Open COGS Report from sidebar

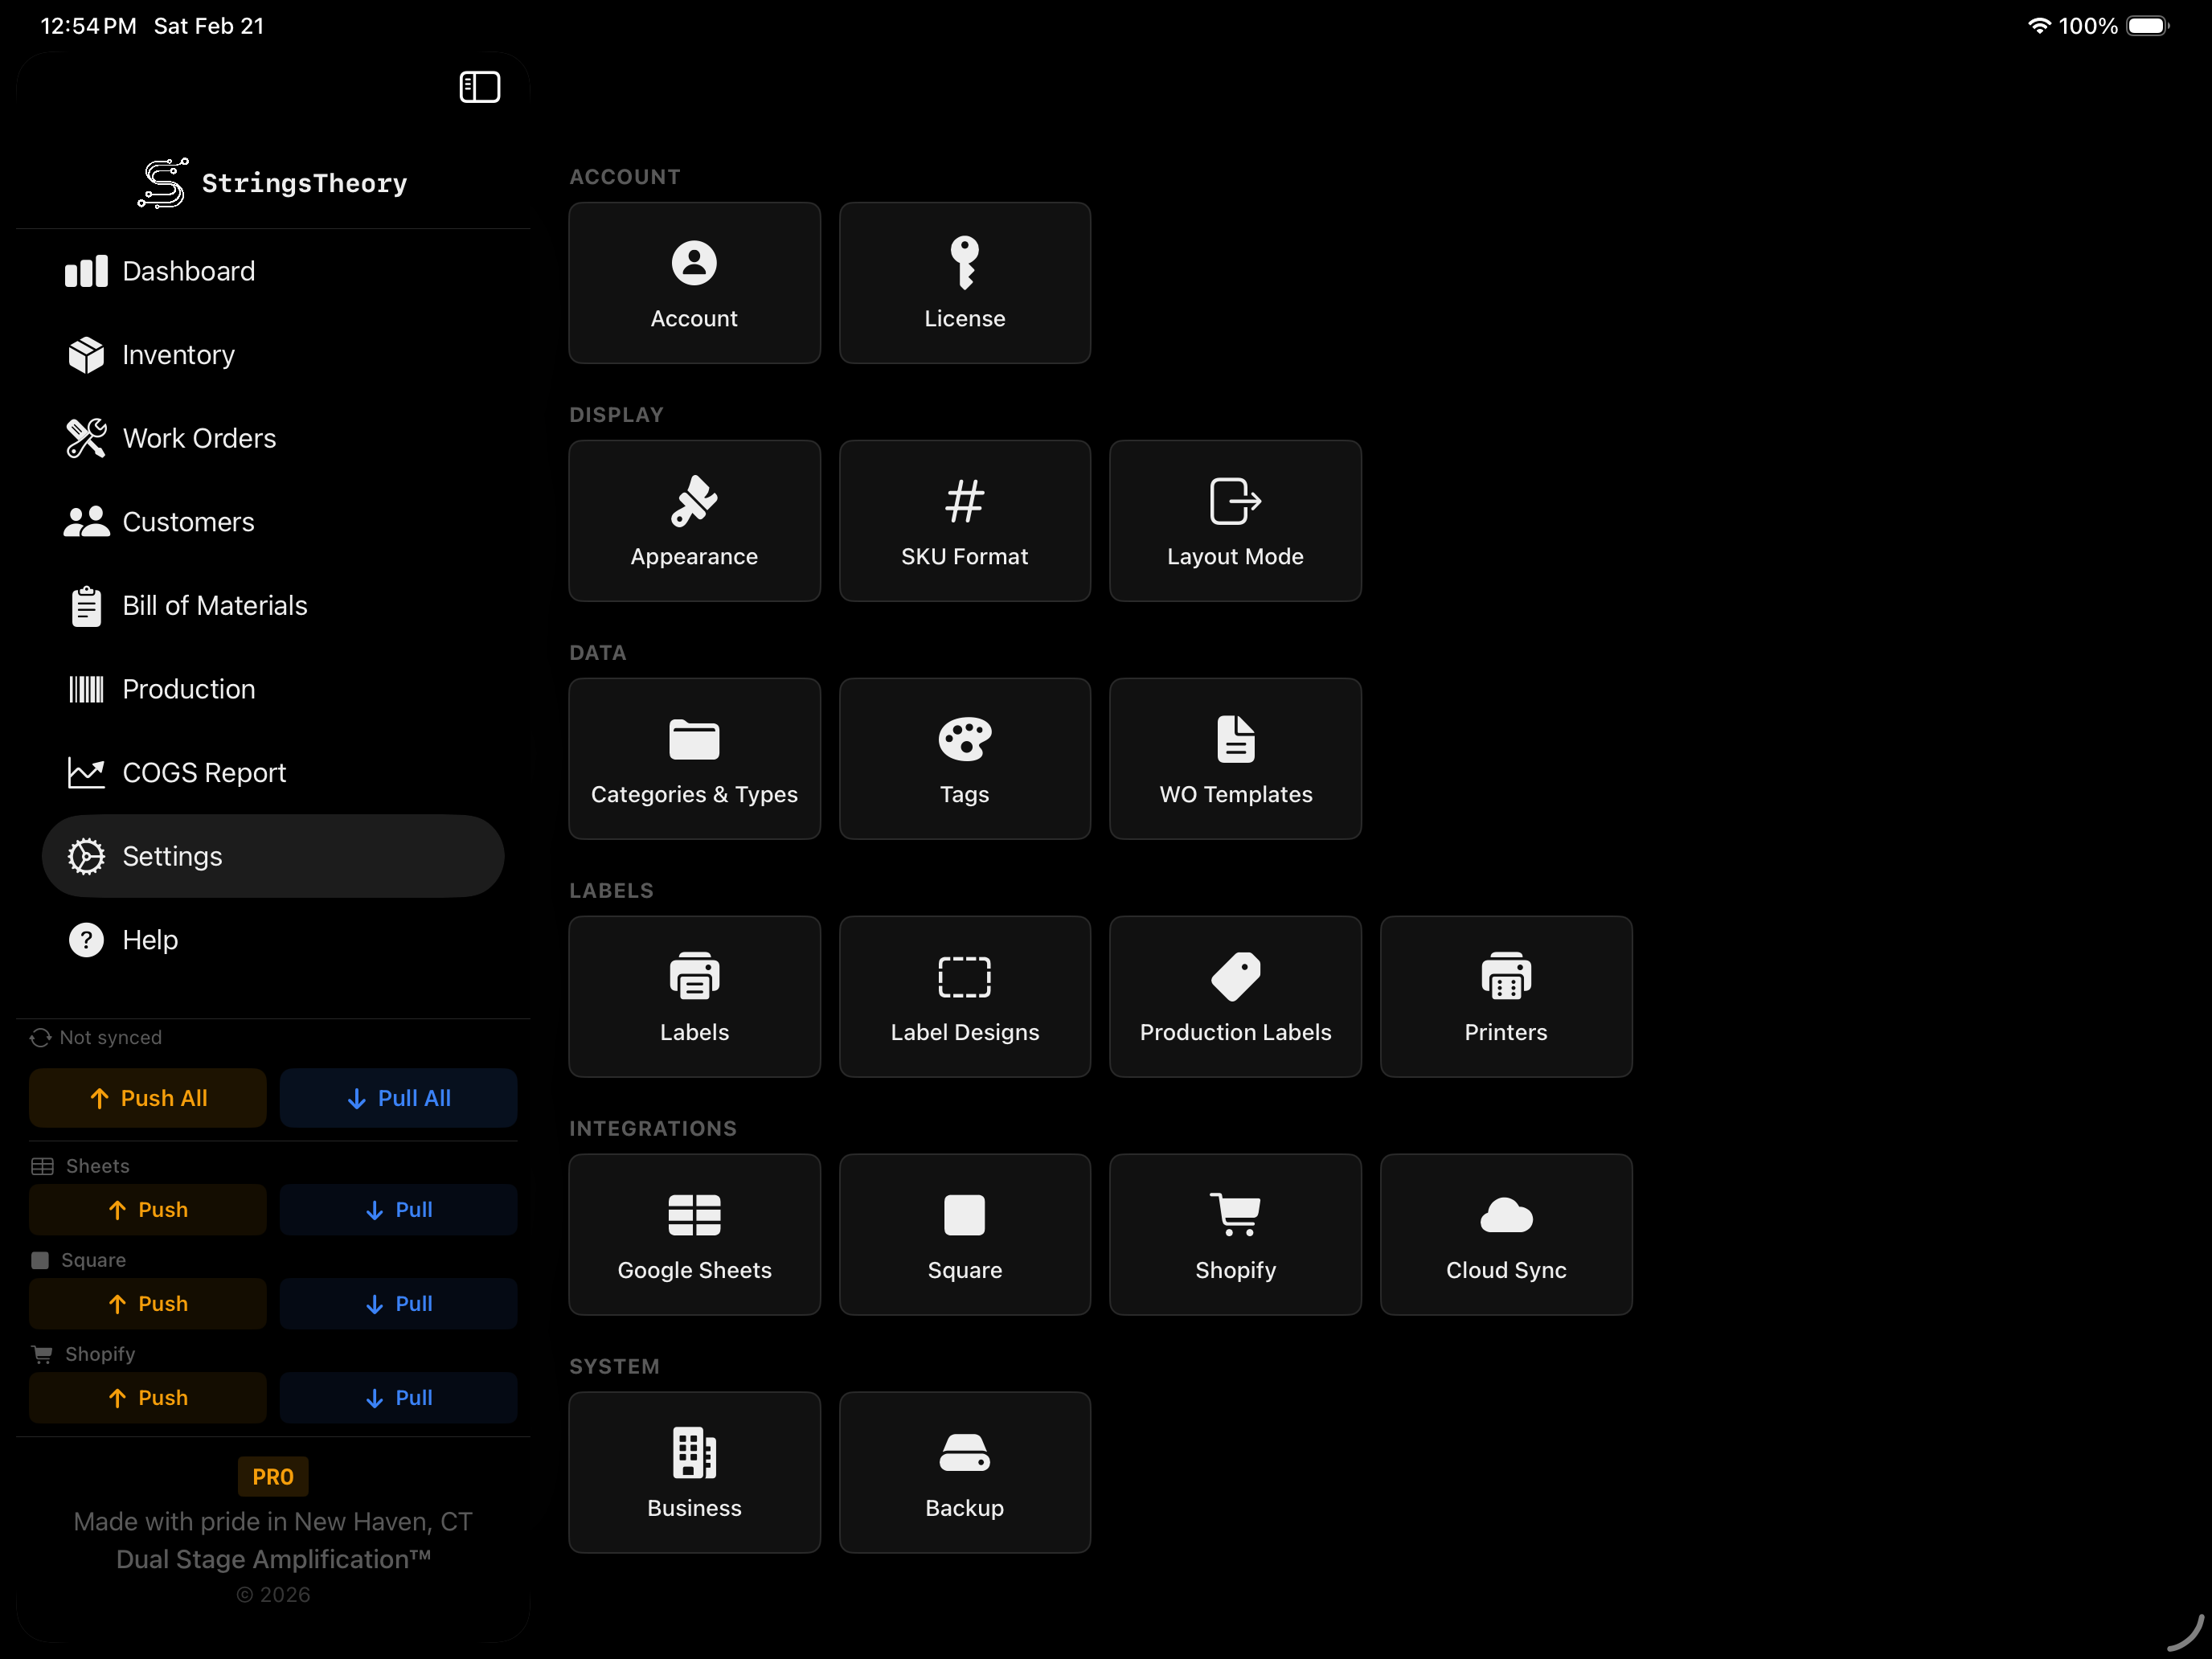tap(204, 773)
